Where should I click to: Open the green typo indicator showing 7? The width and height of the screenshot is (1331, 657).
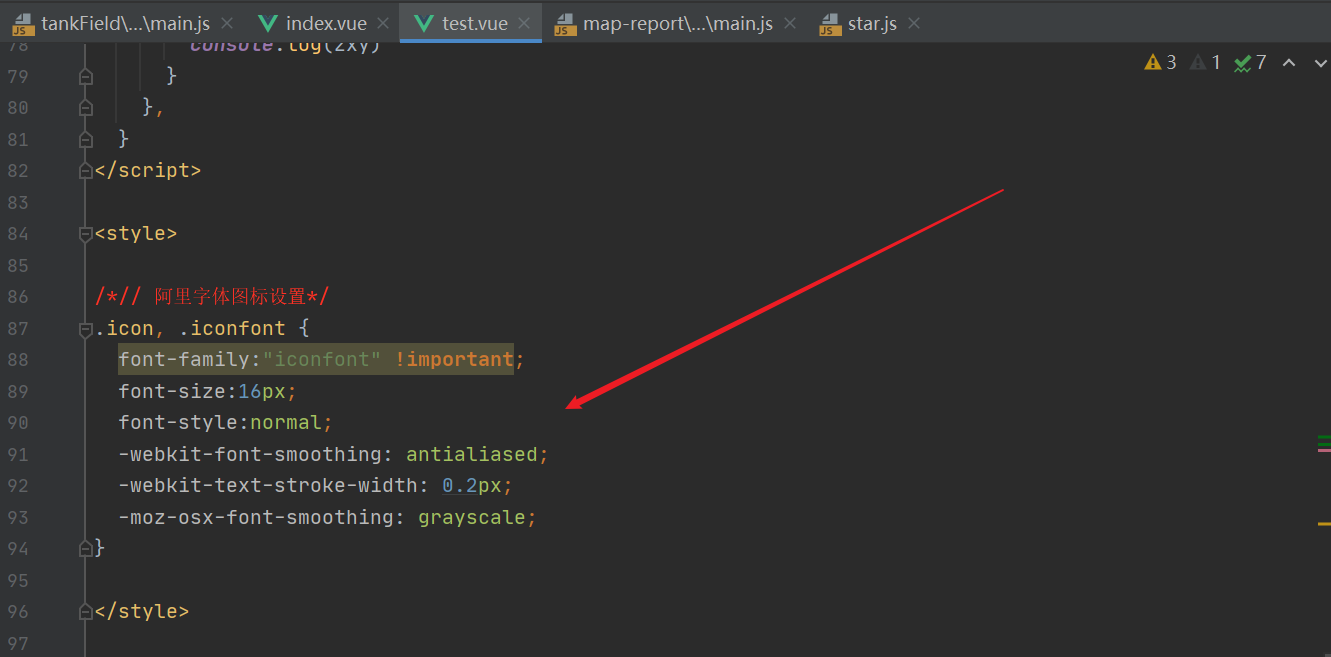[x=1250, y=63]
